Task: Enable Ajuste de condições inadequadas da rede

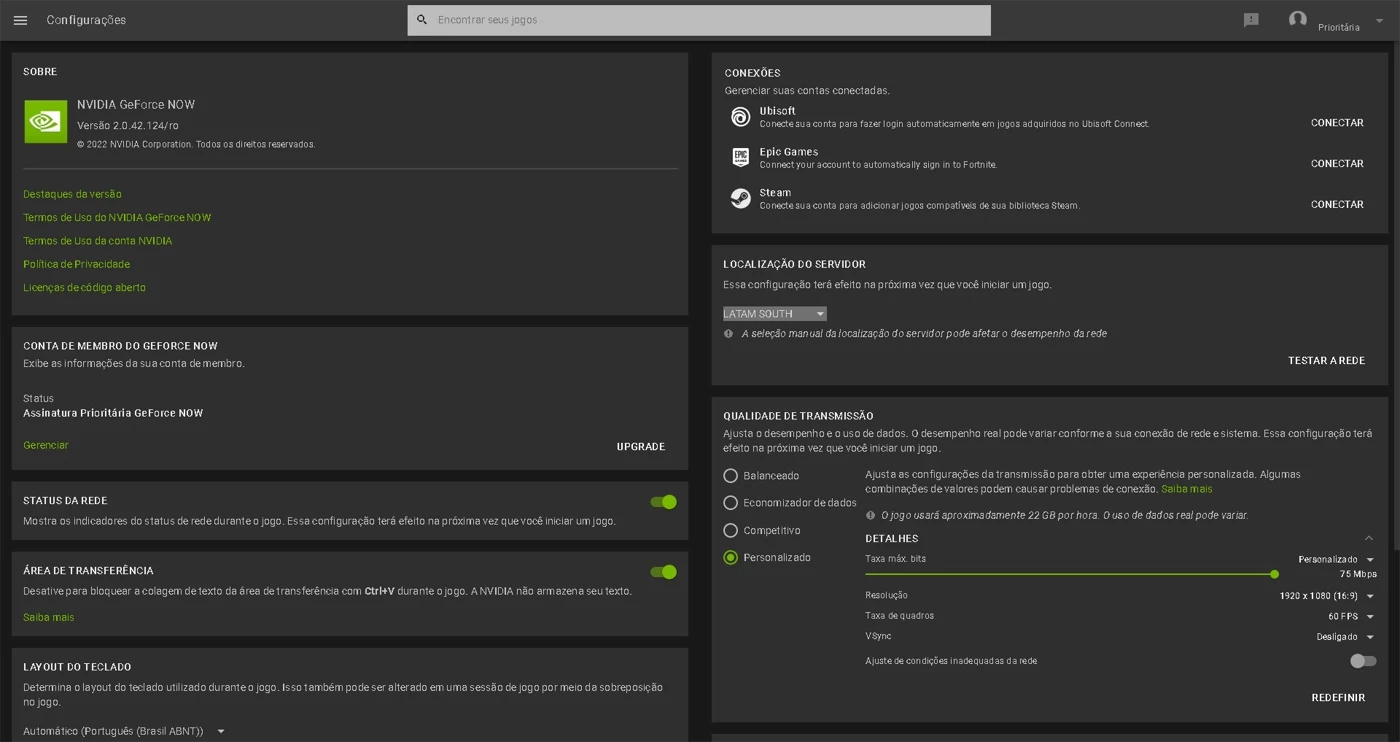Action: pos(1363,661)
